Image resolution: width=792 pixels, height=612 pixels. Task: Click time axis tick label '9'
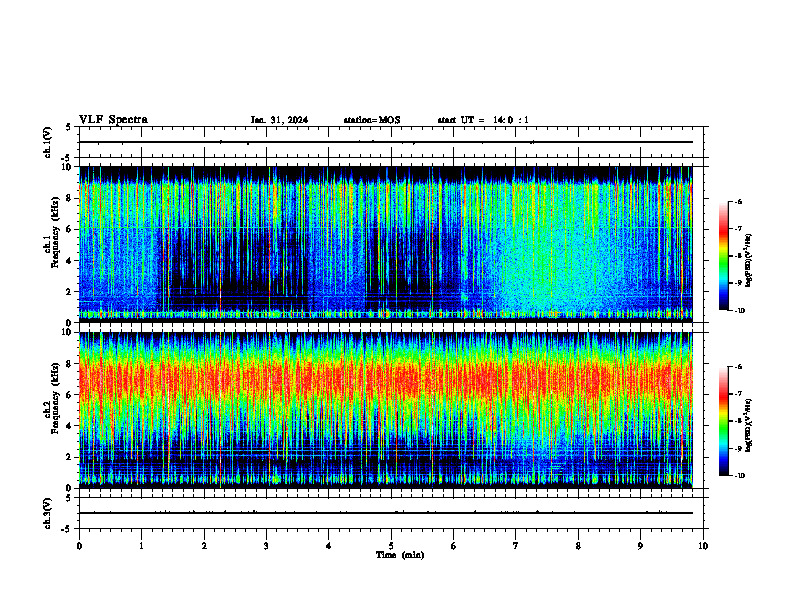tap(640, 546)
